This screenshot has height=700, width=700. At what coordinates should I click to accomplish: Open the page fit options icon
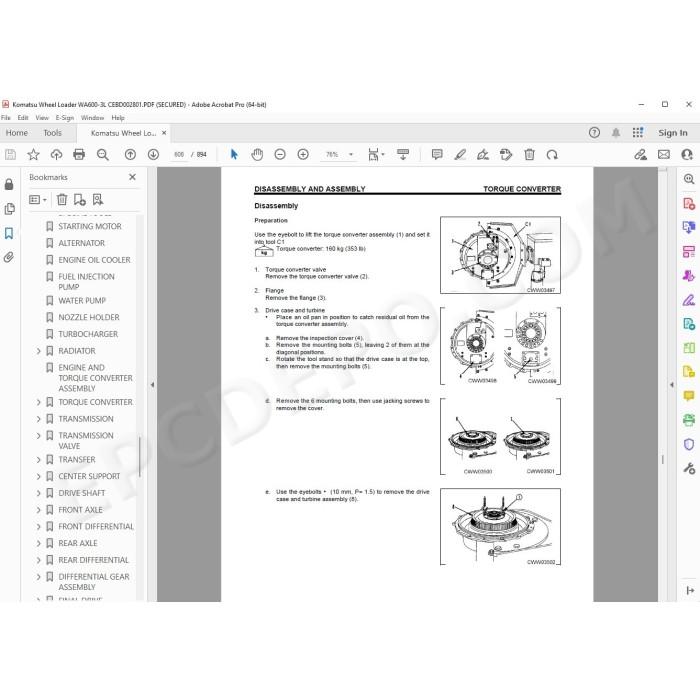coord(376,154)
